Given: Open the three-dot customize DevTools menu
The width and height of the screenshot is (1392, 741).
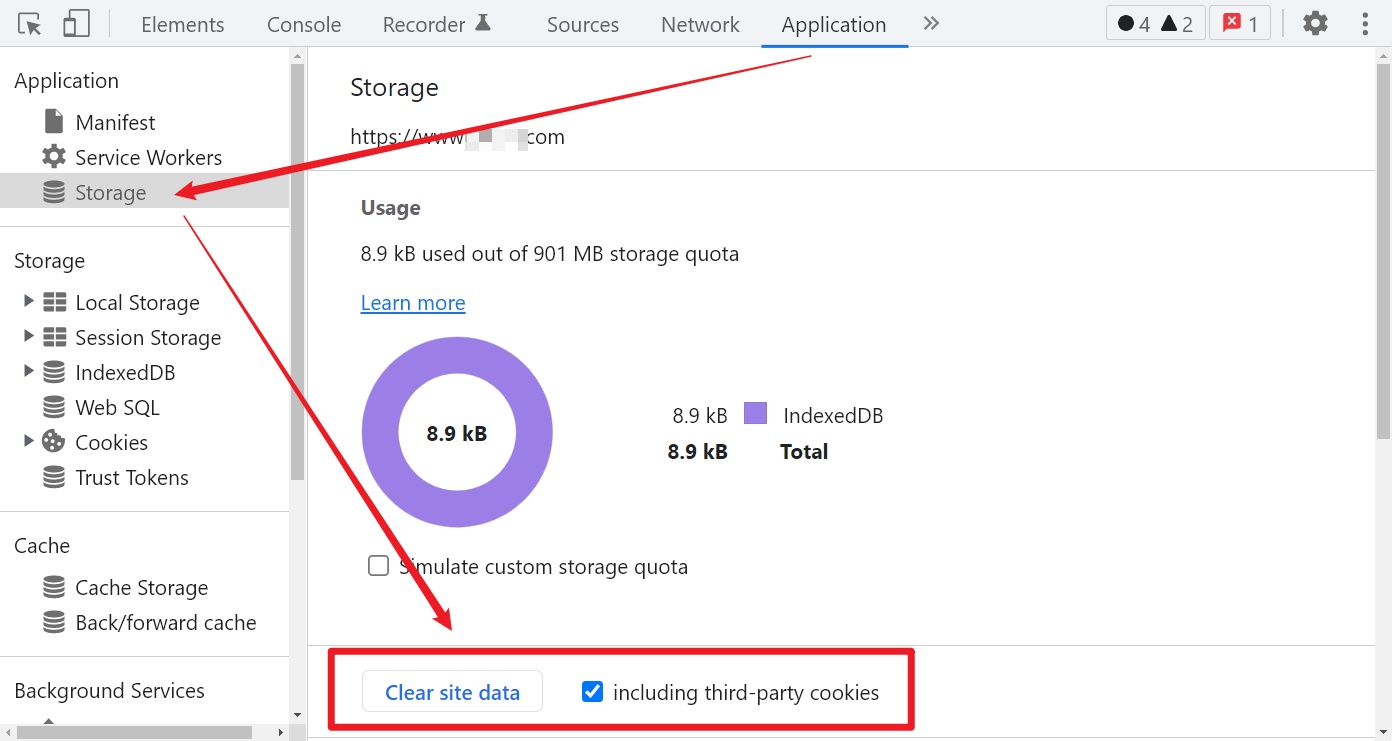Looking at the screenshot, I should 1365,23.
